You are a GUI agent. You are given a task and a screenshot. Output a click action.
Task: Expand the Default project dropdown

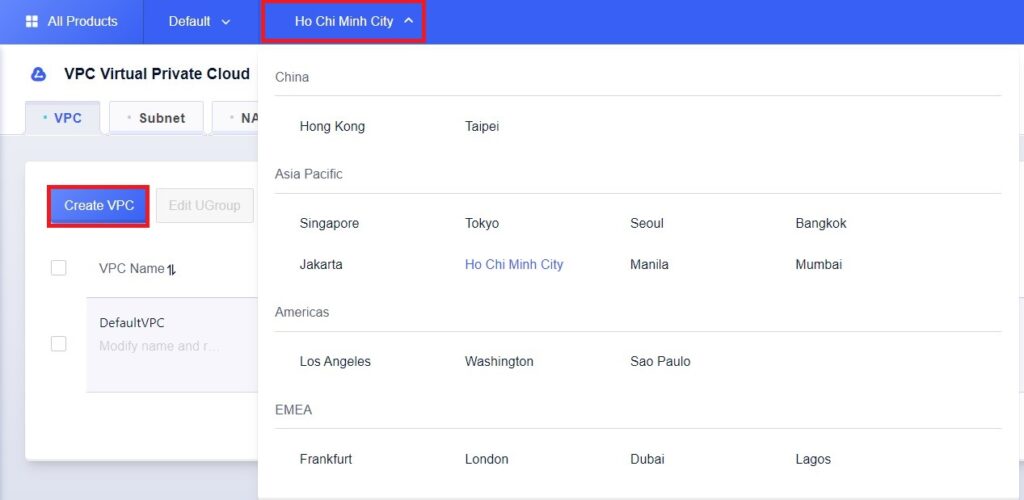pos(199,22)
